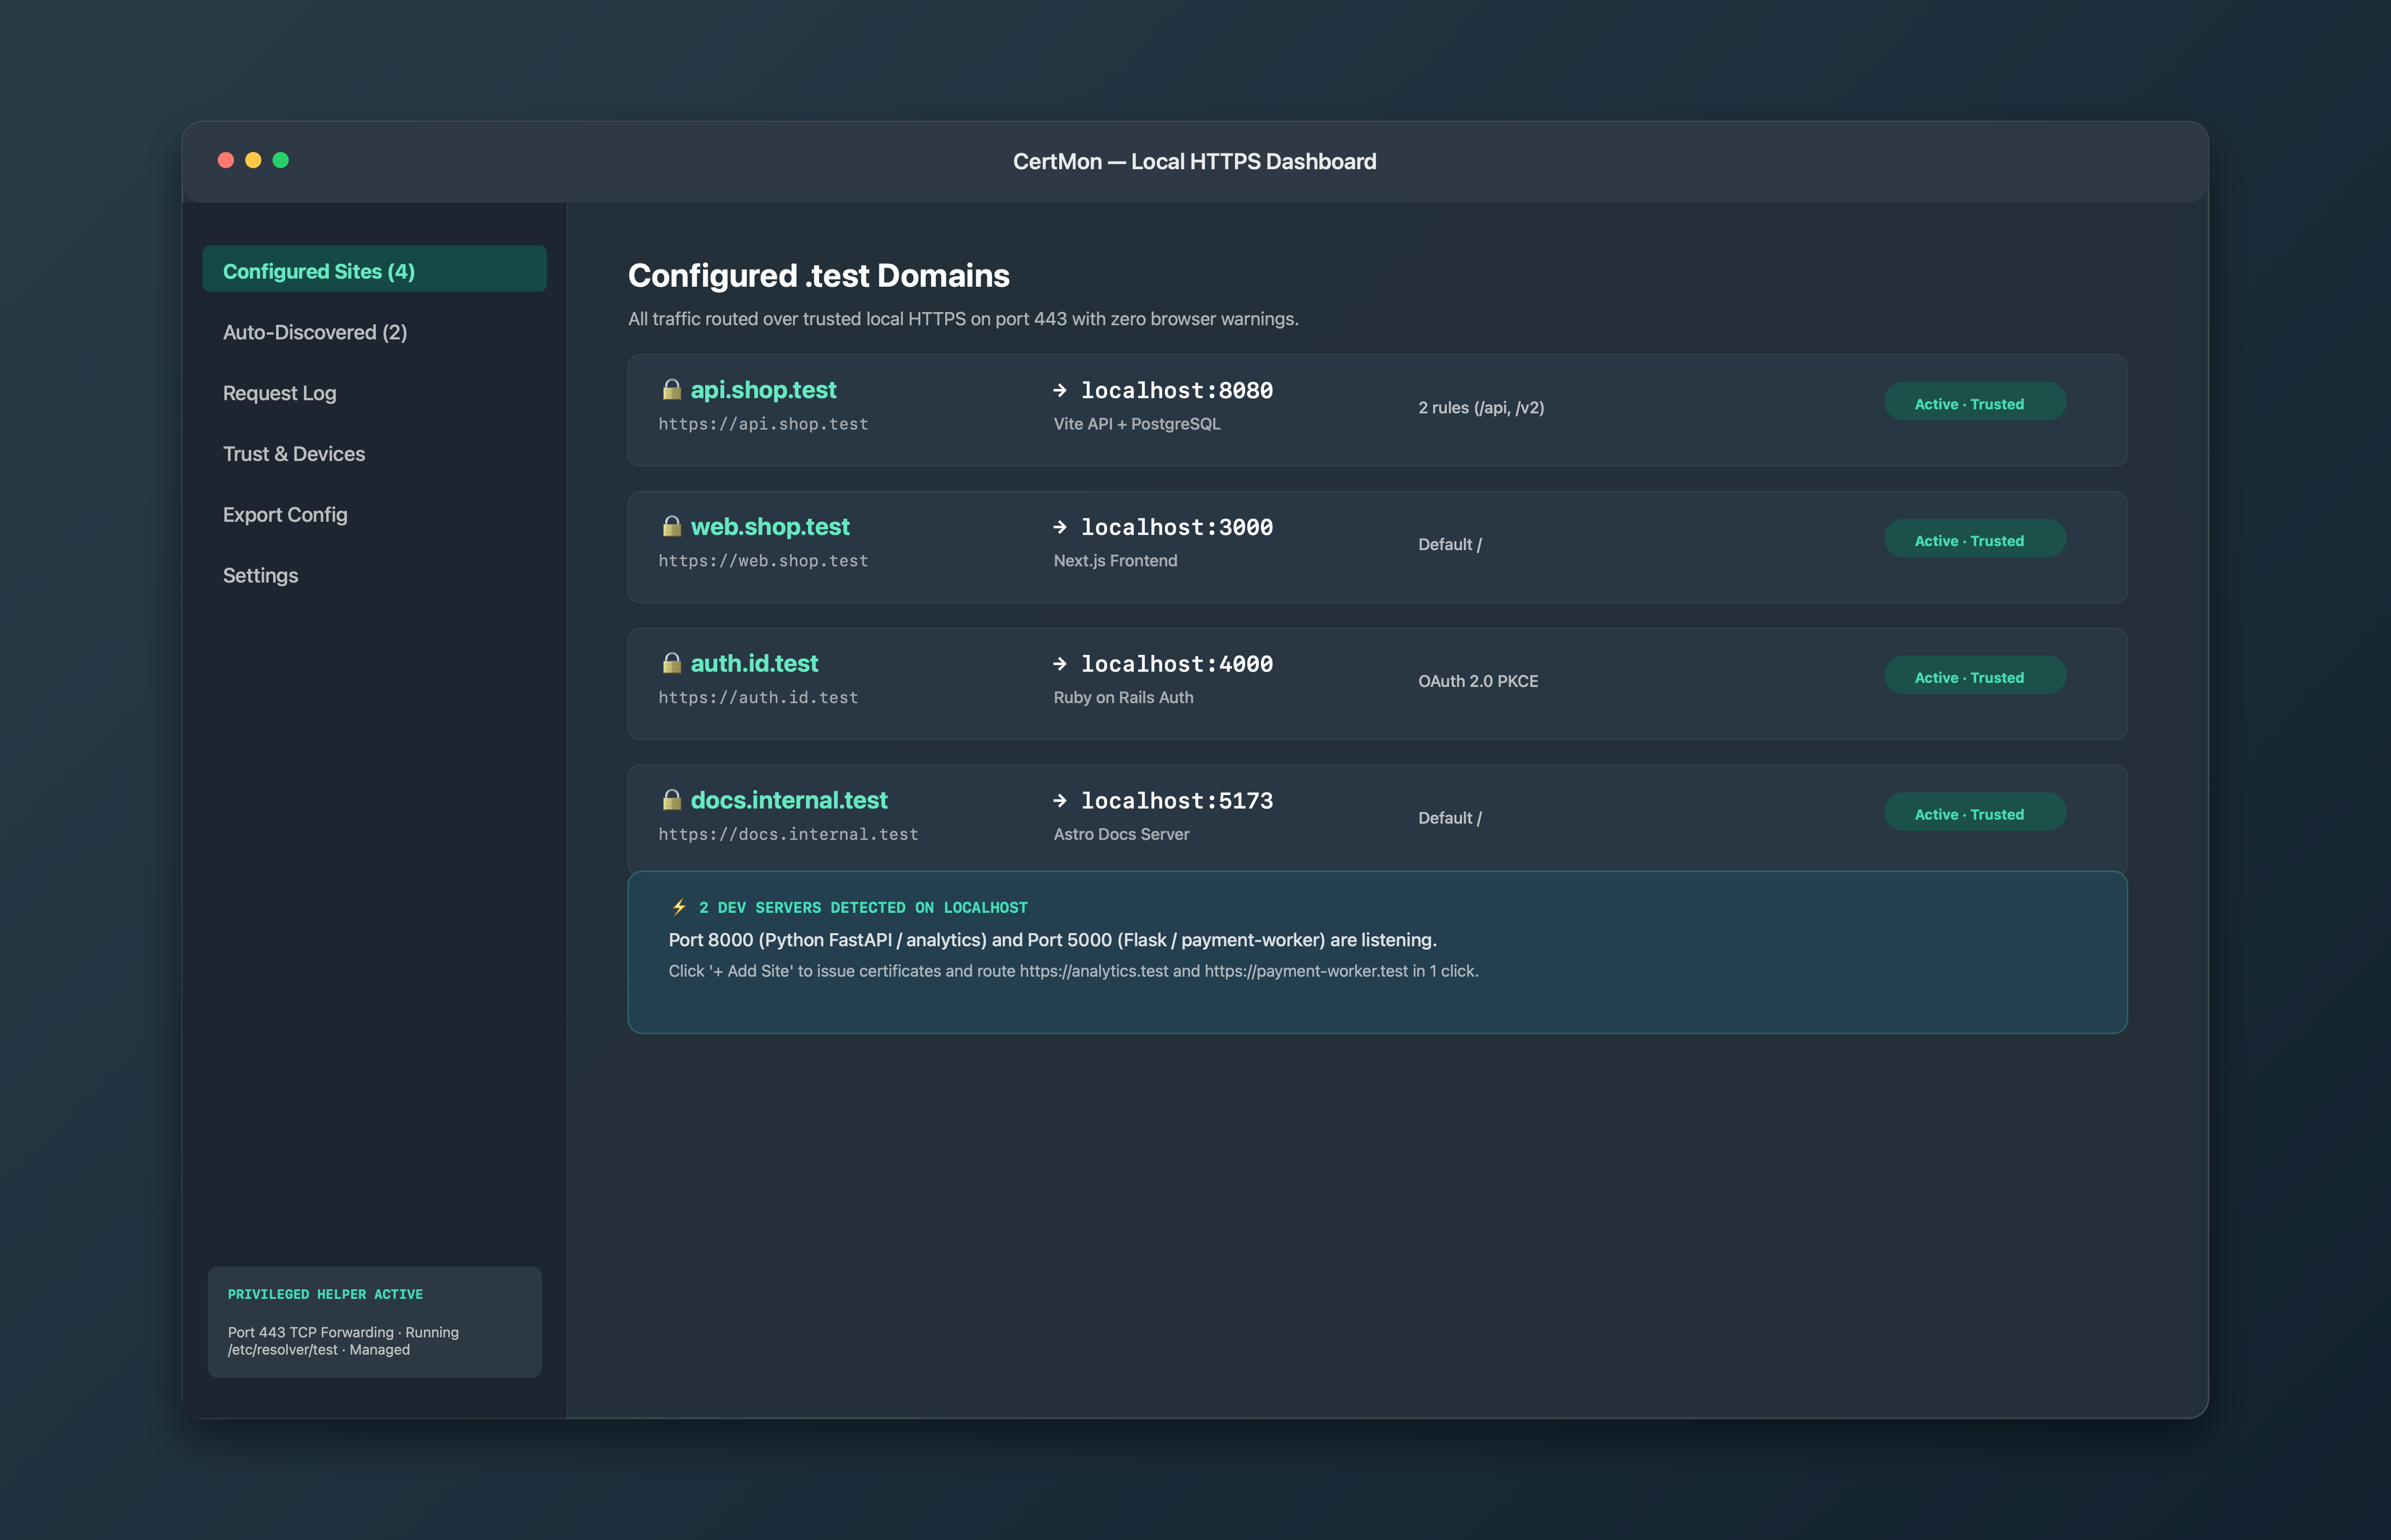Select the localhost:3000 target text

pos(1177,527)
